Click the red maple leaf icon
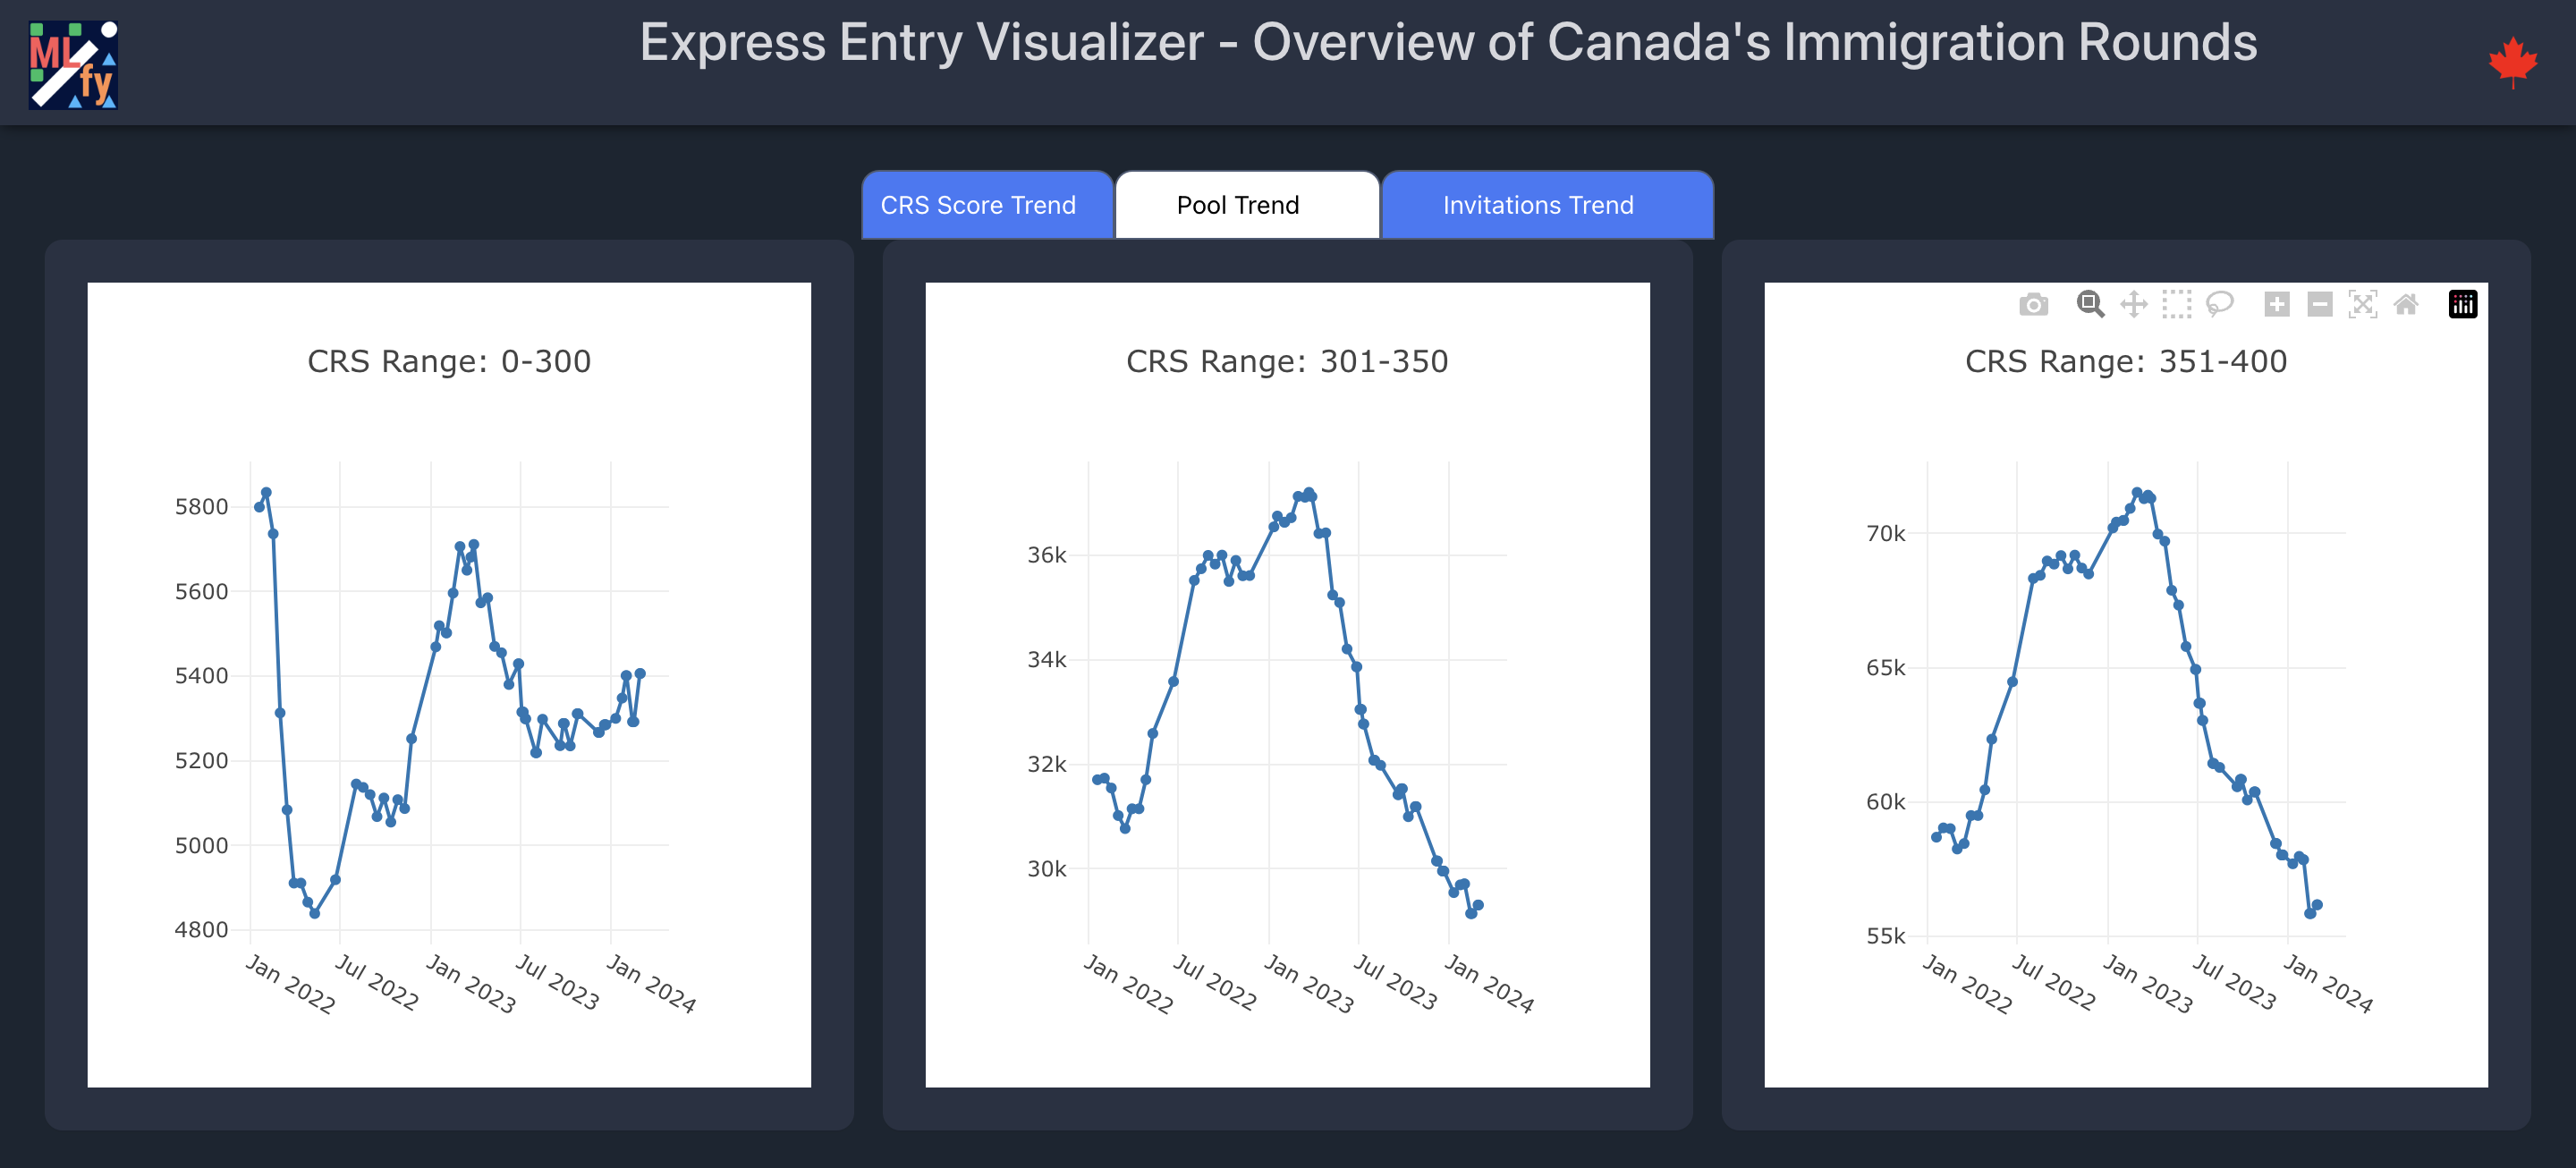Screen dimensions: 2576x1168 tap(2512, 62)
